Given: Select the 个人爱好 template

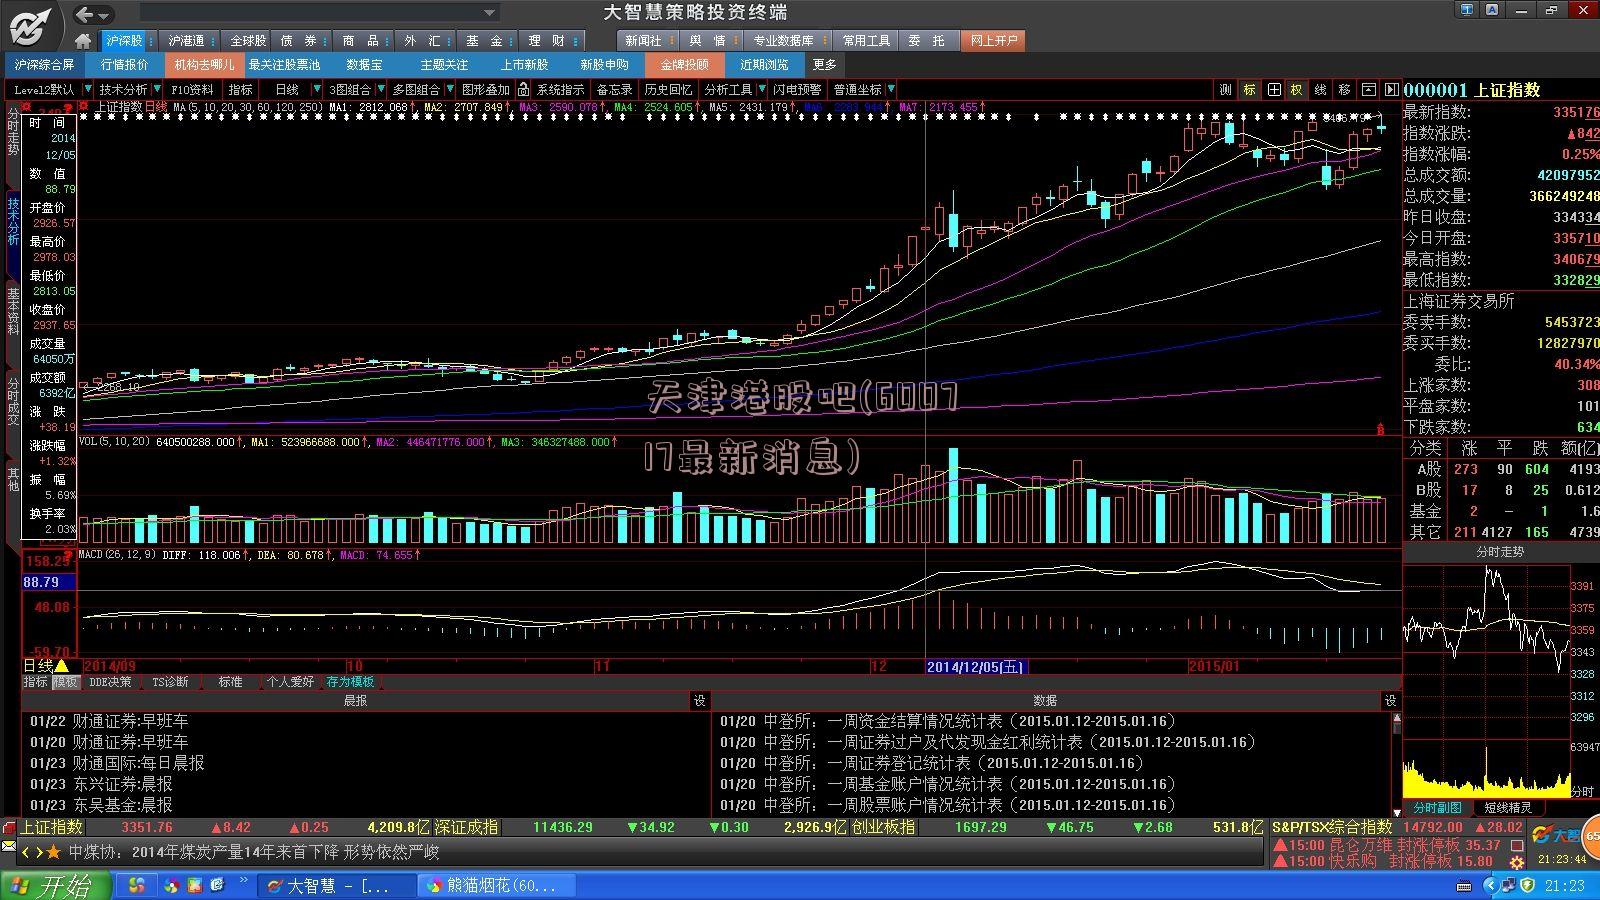Looking at the screenshot, I should click(x=290, y=682).
